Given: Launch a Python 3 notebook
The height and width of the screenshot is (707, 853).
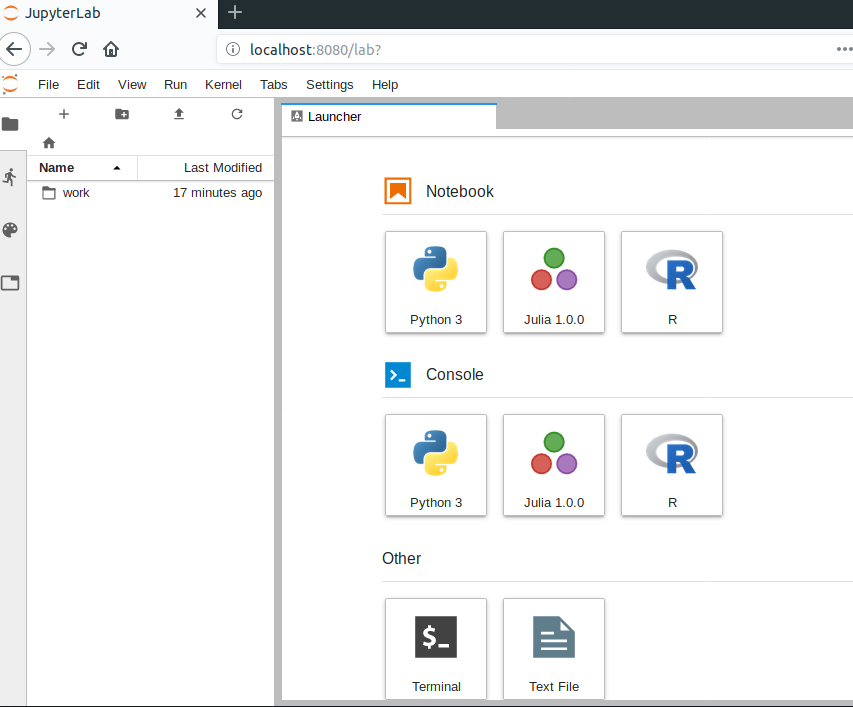Looking at the screenshot, I should point(436,282).
